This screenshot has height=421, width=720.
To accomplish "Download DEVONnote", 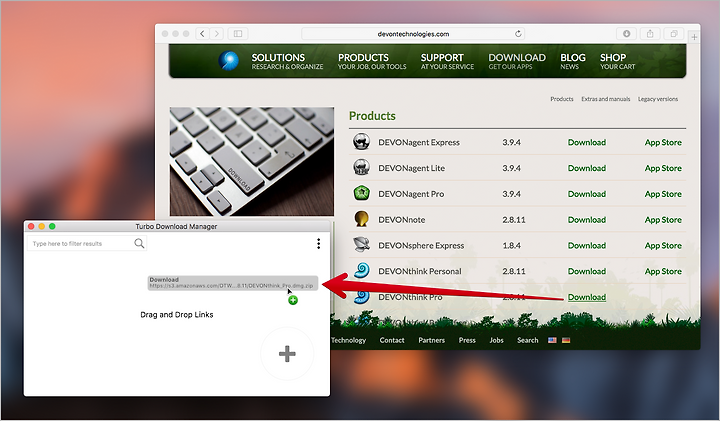I will [x=587, y=219].
